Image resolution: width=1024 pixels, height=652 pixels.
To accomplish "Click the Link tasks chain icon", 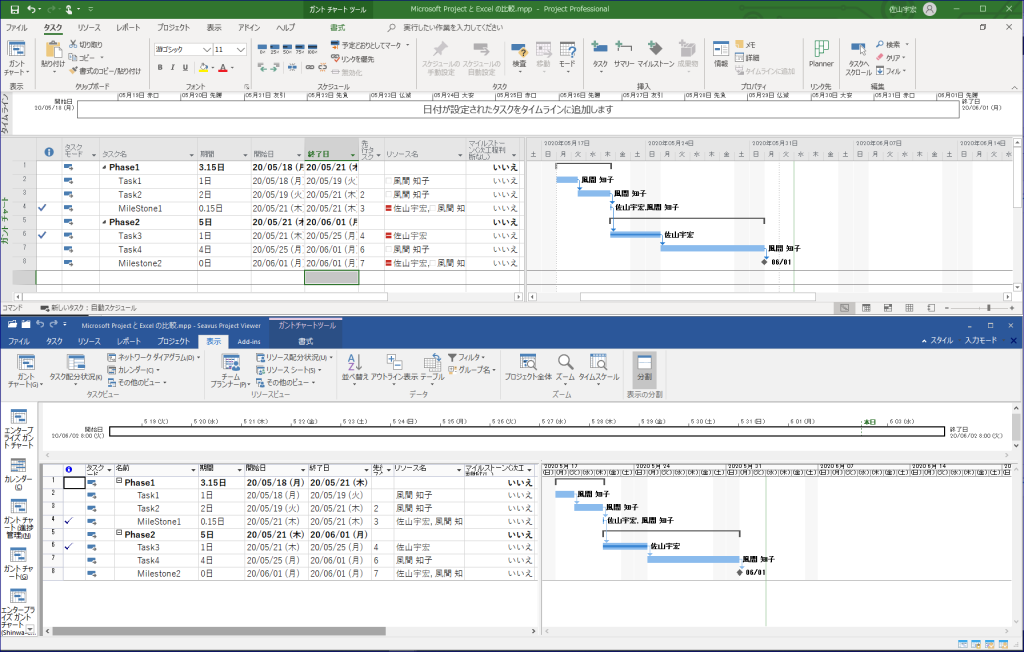I will (x=310, y=67).
